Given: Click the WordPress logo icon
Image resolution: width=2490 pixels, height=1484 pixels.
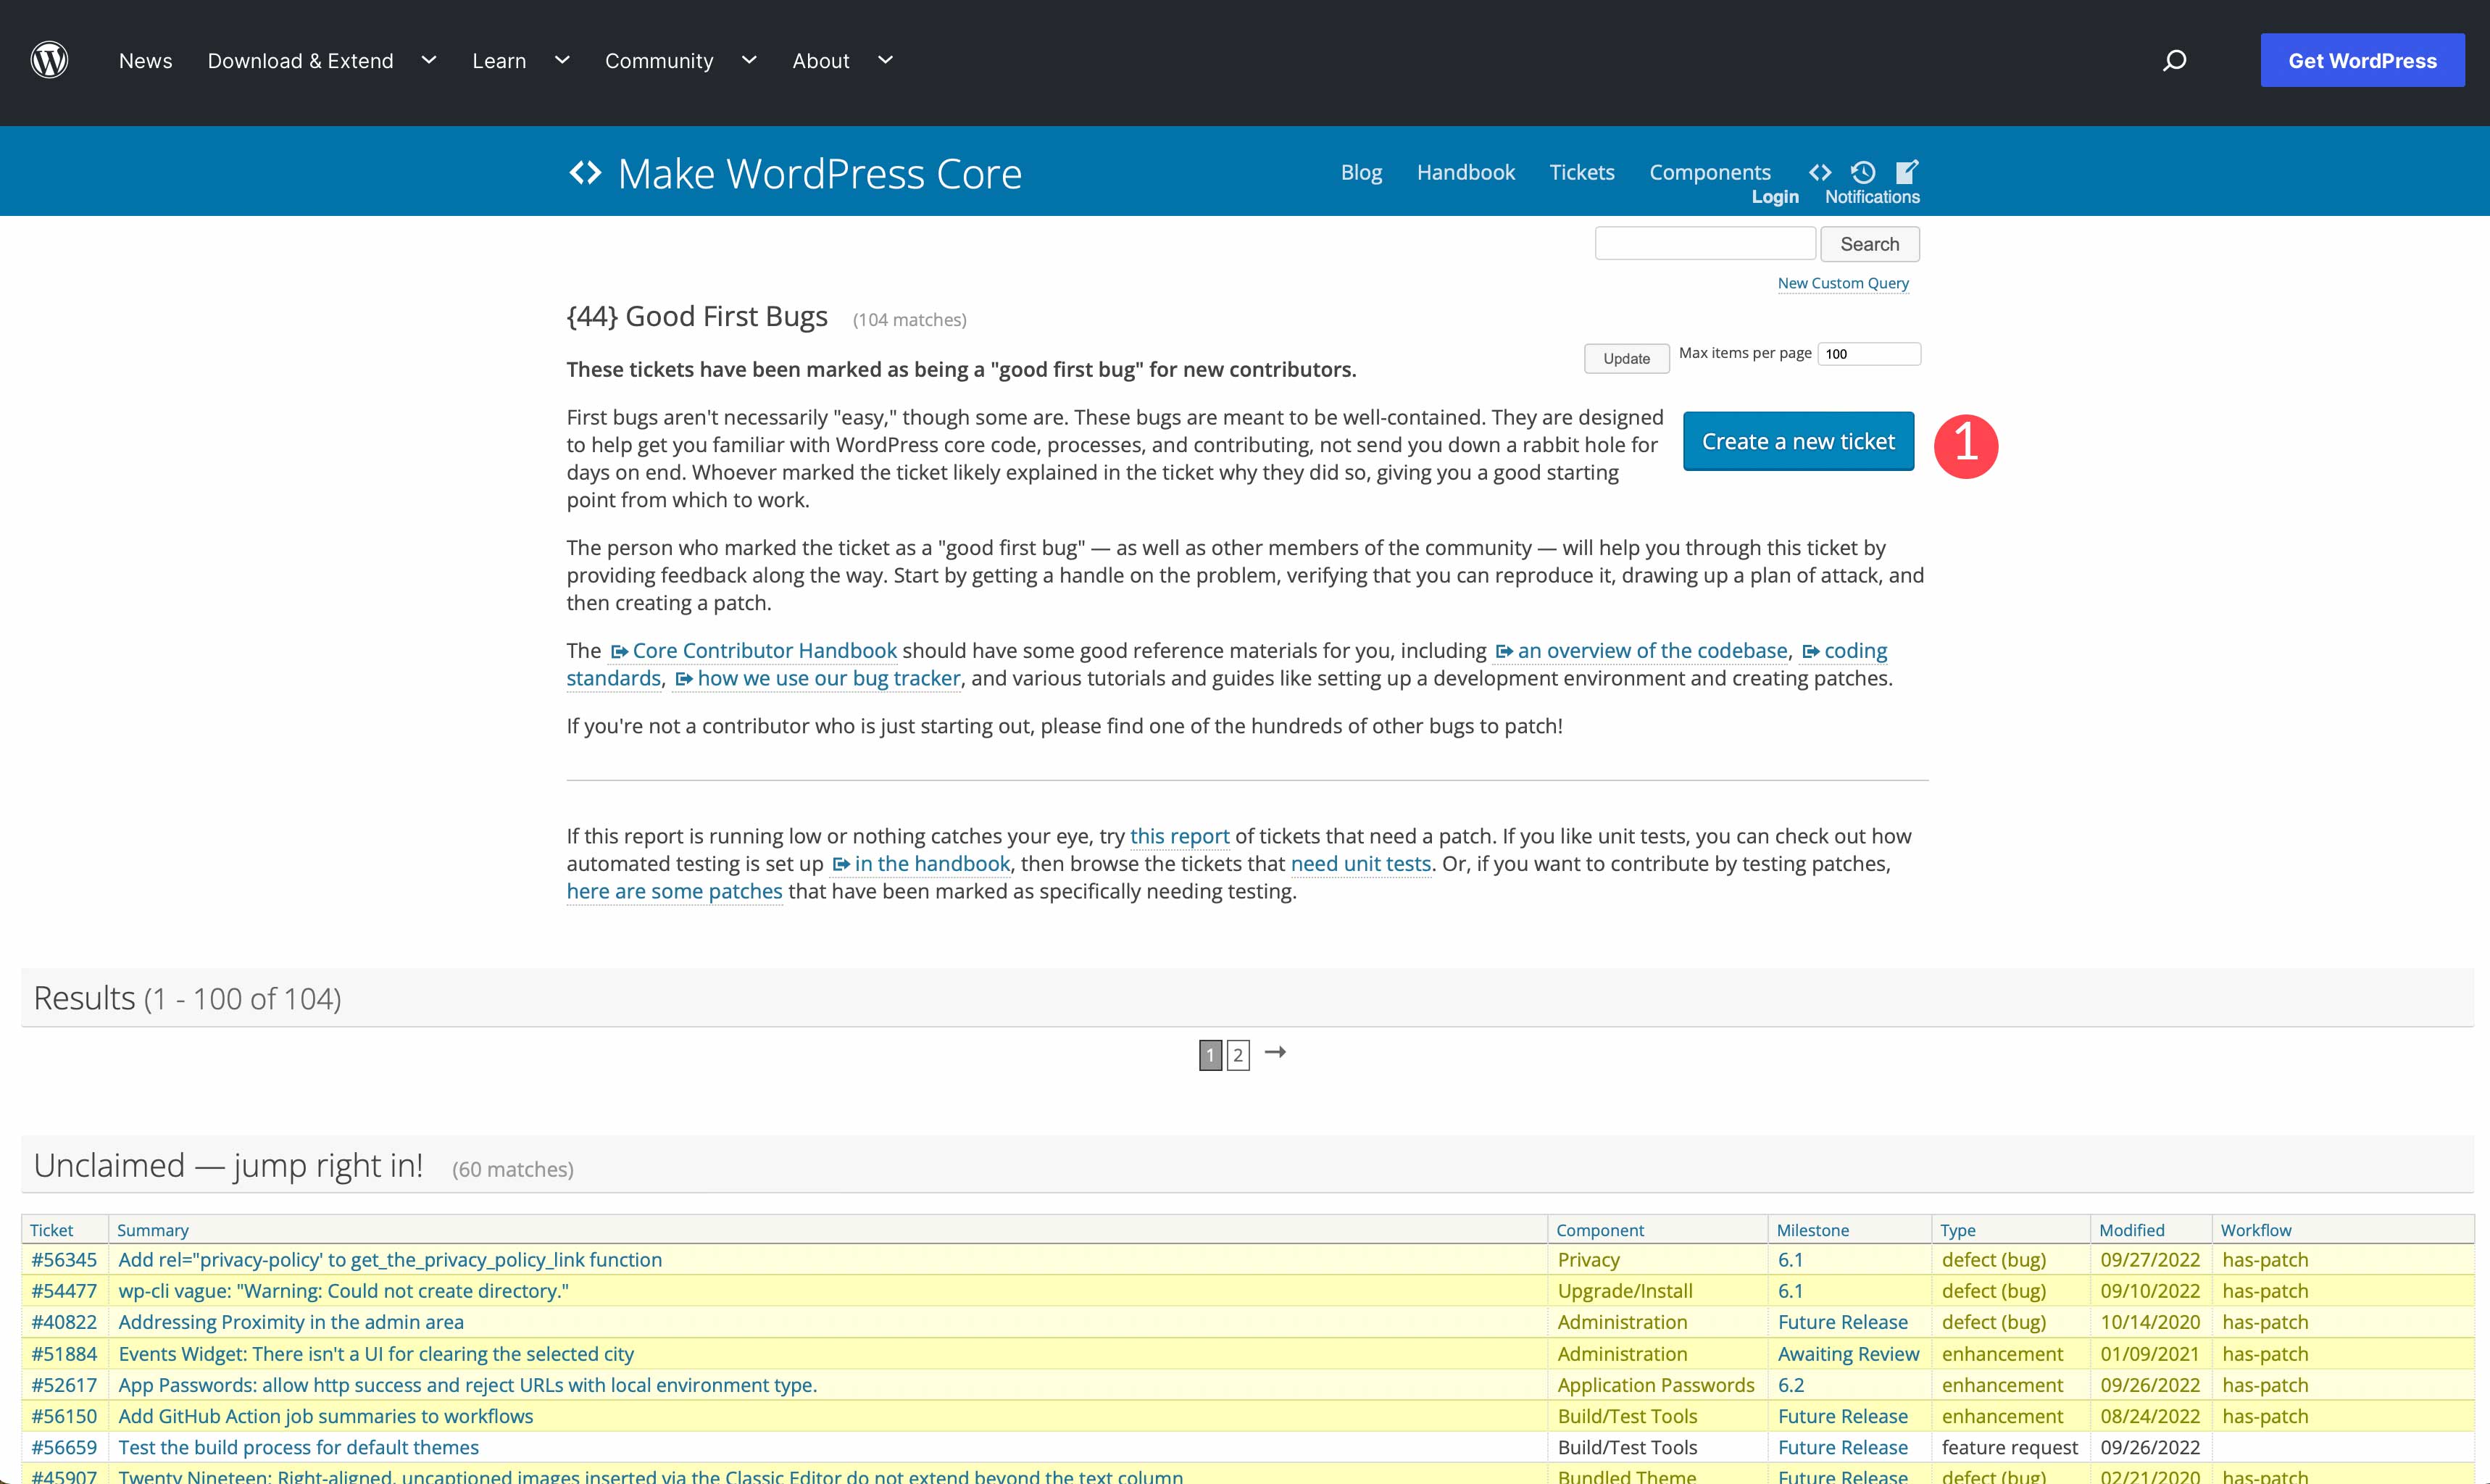Looking at the screenshot, I should [x=48, y=60].
